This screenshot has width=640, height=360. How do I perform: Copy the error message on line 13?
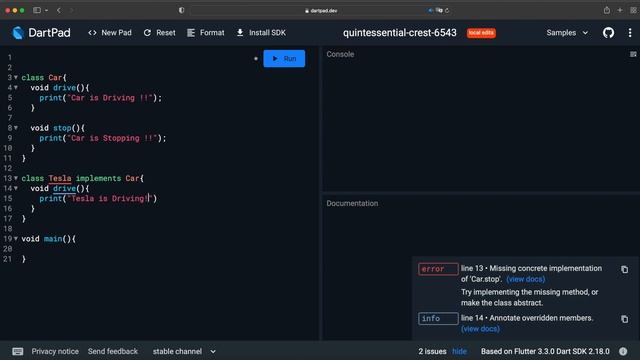(x=624, y=269)
